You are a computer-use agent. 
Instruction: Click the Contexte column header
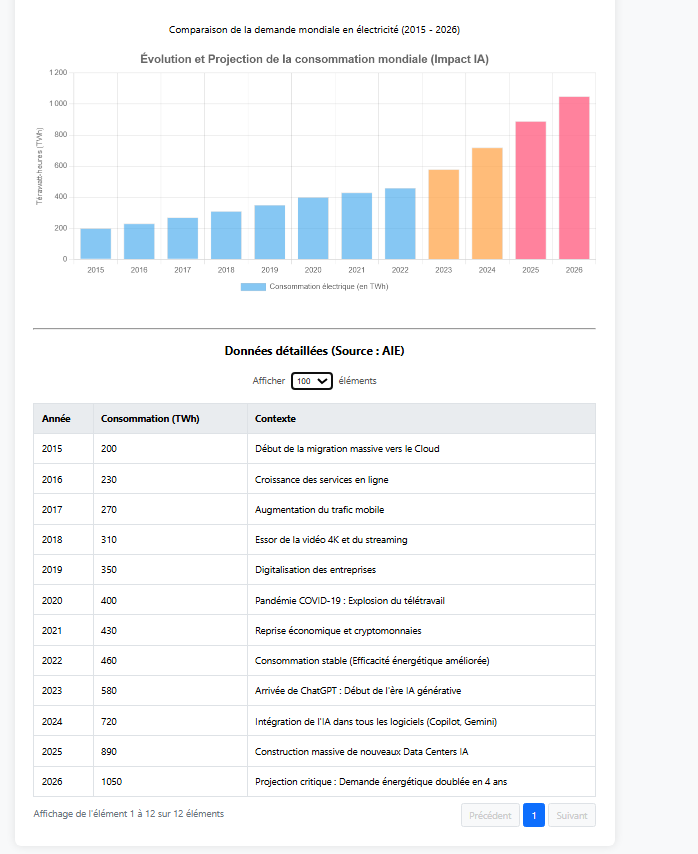point(275,418)
